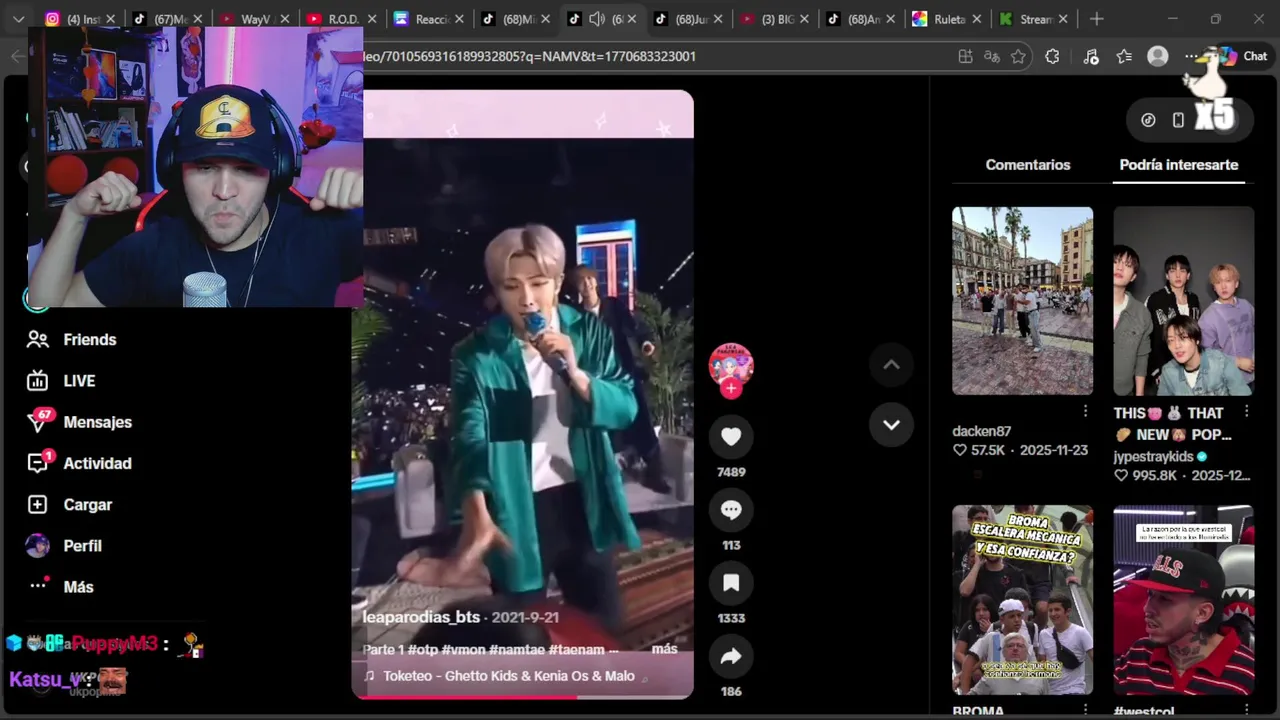Open Cargar upload in the sidebar
Image resolution: width=1280 pixels, height=720 pixels.
coord(87,505)
